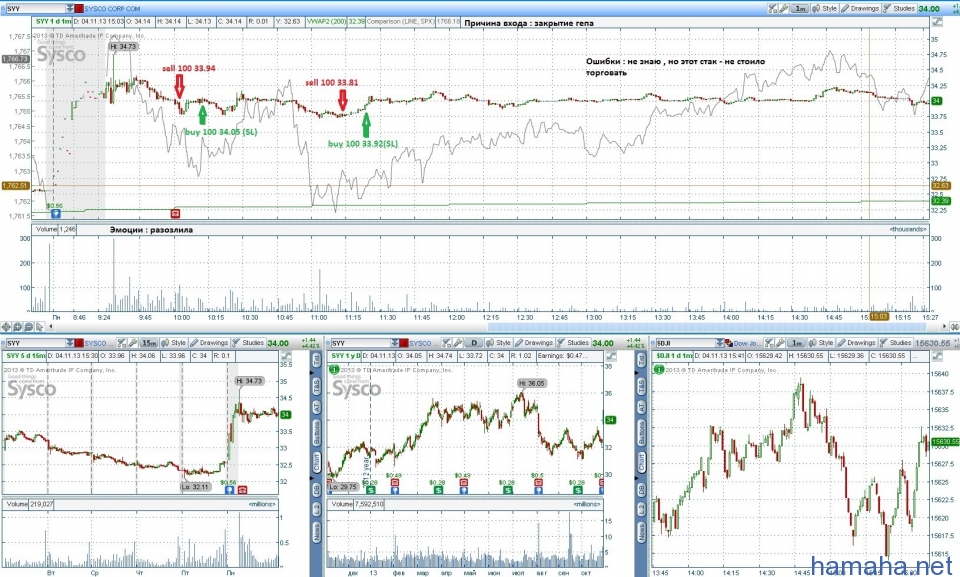Viewport: 960px width, 577px height.
Task: Open the 1m timeframe selector in the $DJI chart
Action: click(x=797, y=343)
